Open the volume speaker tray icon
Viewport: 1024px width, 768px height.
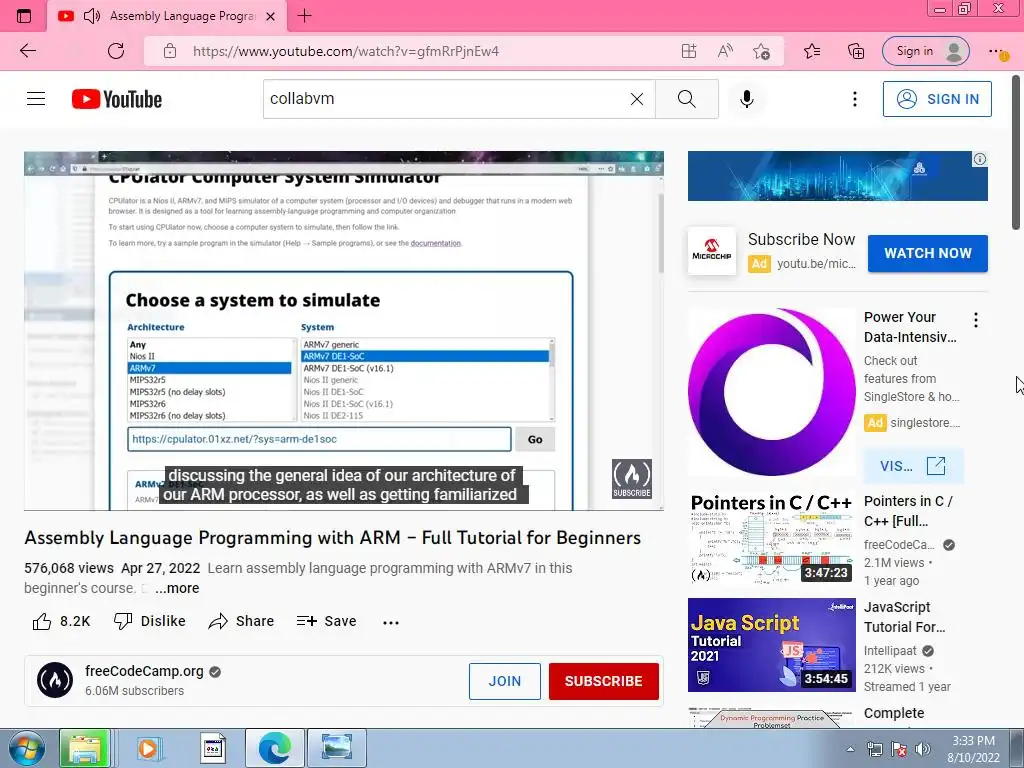pyautogui.click(x=923, y=749)
